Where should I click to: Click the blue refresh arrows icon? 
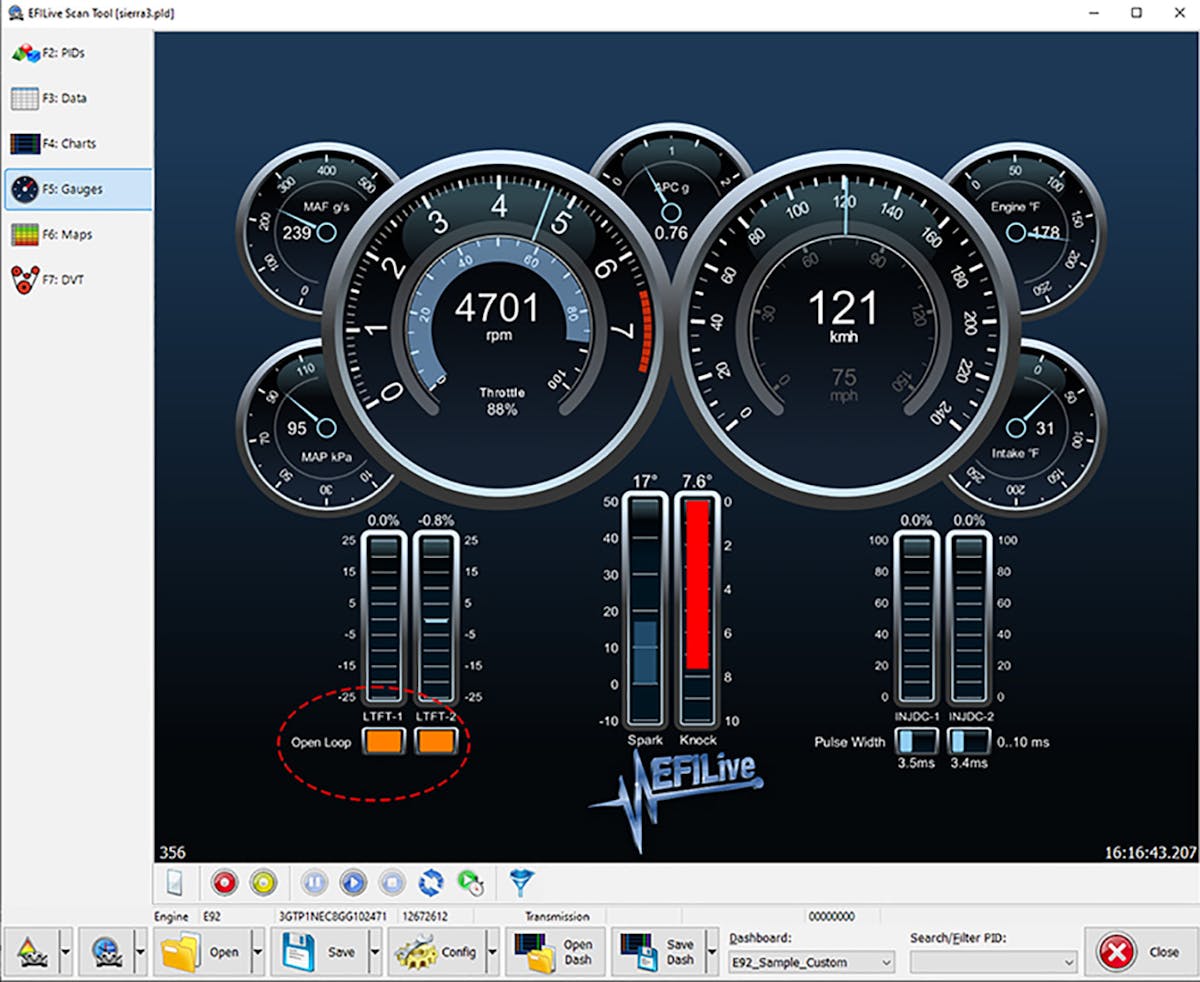(x=431, y=882)
